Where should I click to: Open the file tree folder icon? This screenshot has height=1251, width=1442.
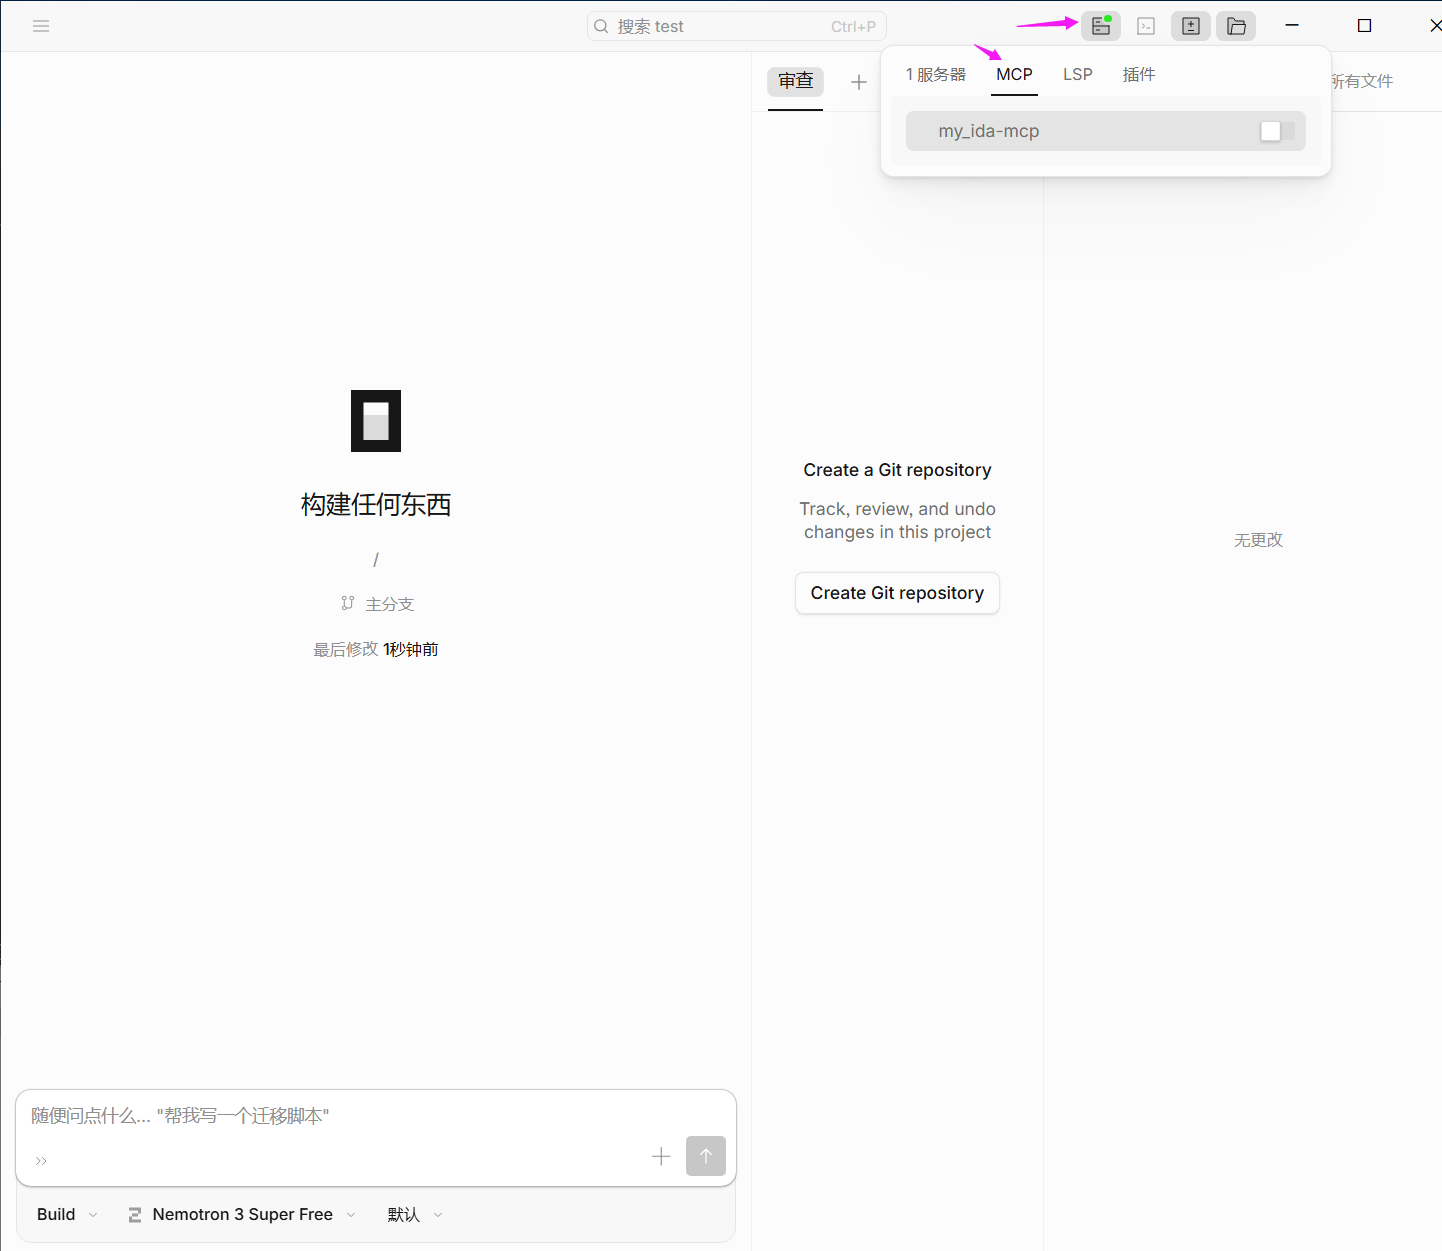(x=1236, y=26)
